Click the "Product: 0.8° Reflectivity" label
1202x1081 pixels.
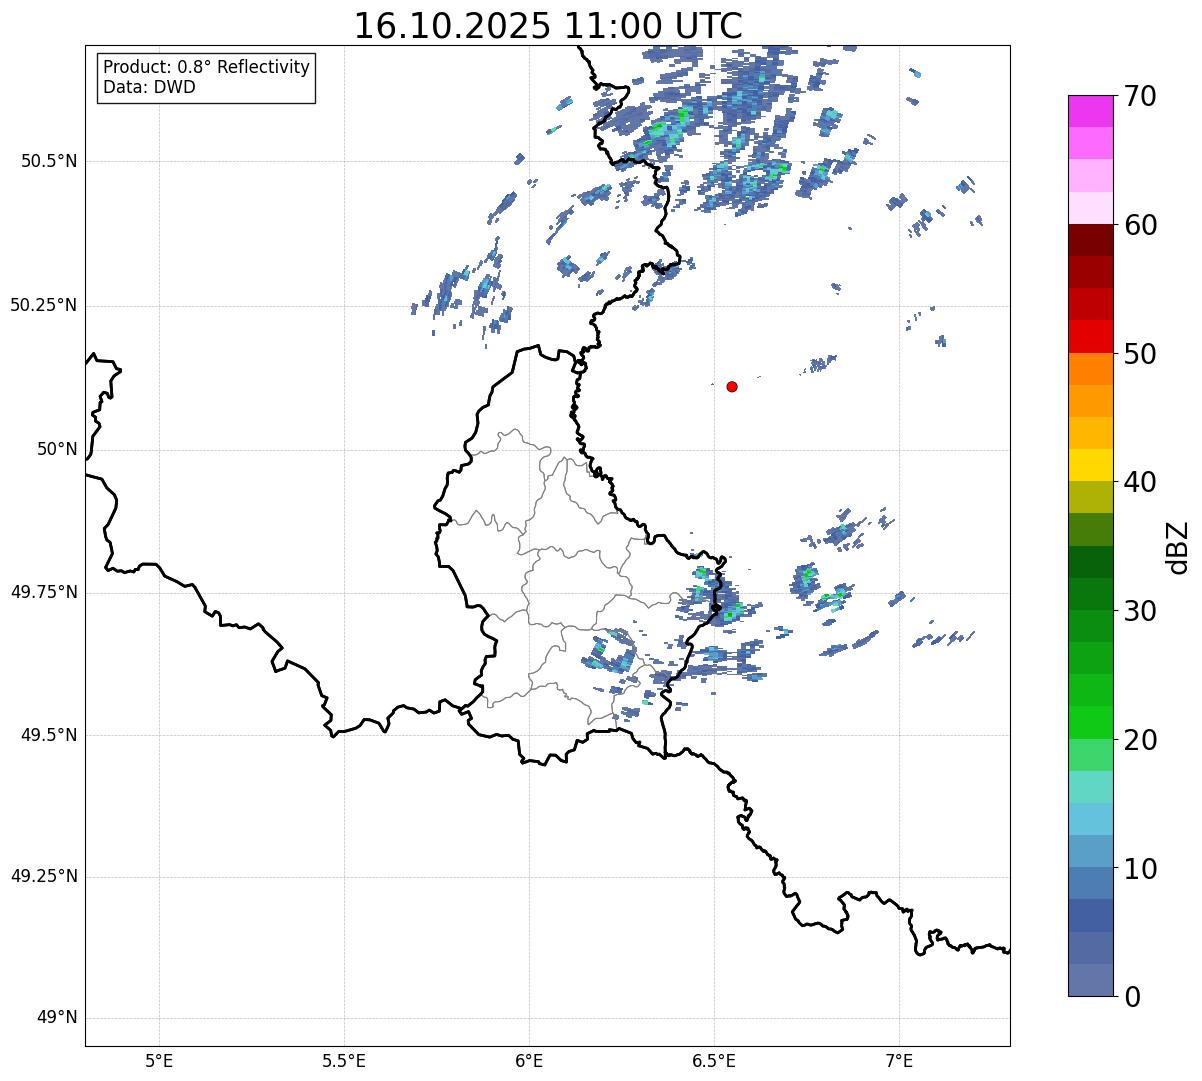coord(207,67)
